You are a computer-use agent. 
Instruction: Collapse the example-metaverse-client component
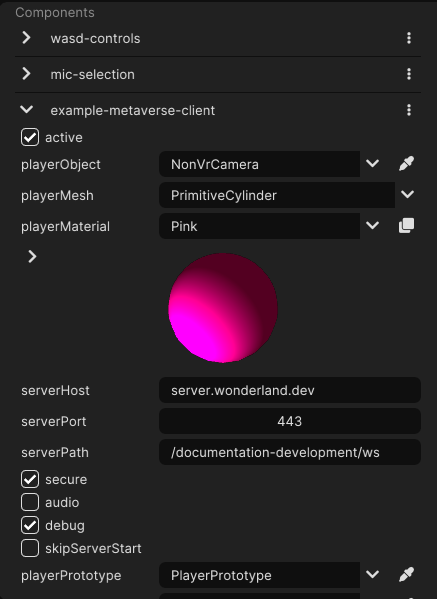coord(26,110)
